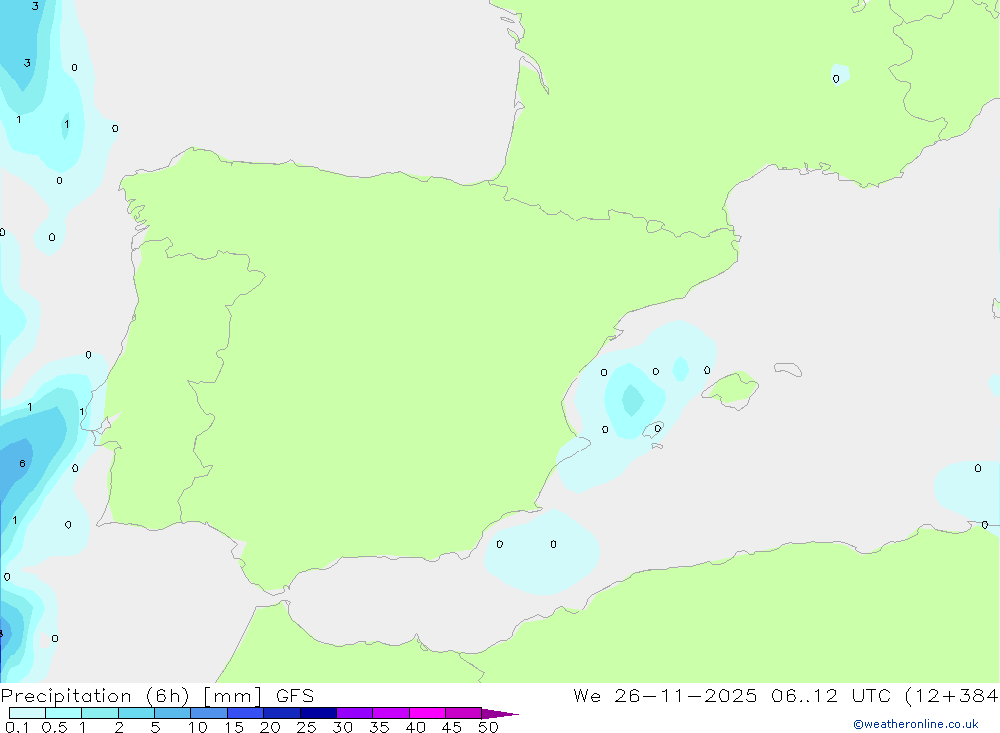Viewport: 1000px width, 733px height.
Task: Click the legend label '0.1'
Action: [x=17, y=727]
